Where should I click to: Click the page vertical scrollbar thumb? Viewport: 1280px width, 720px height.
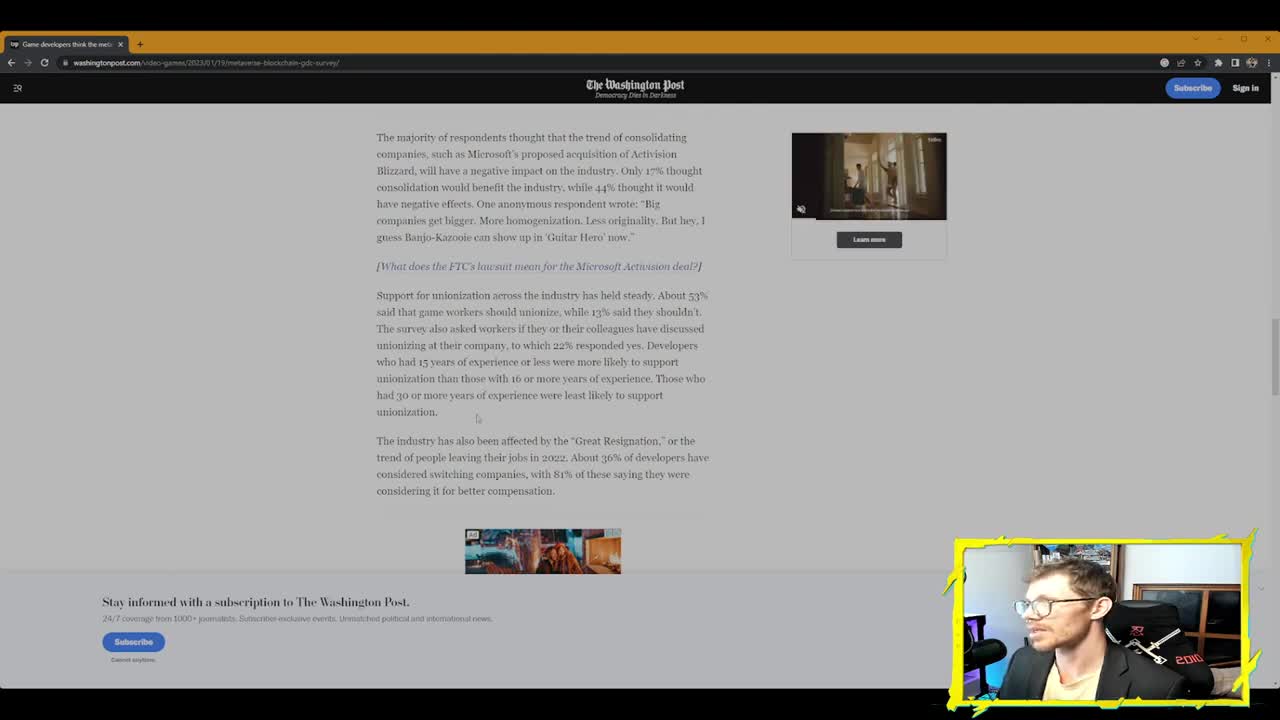(1274, 357)
